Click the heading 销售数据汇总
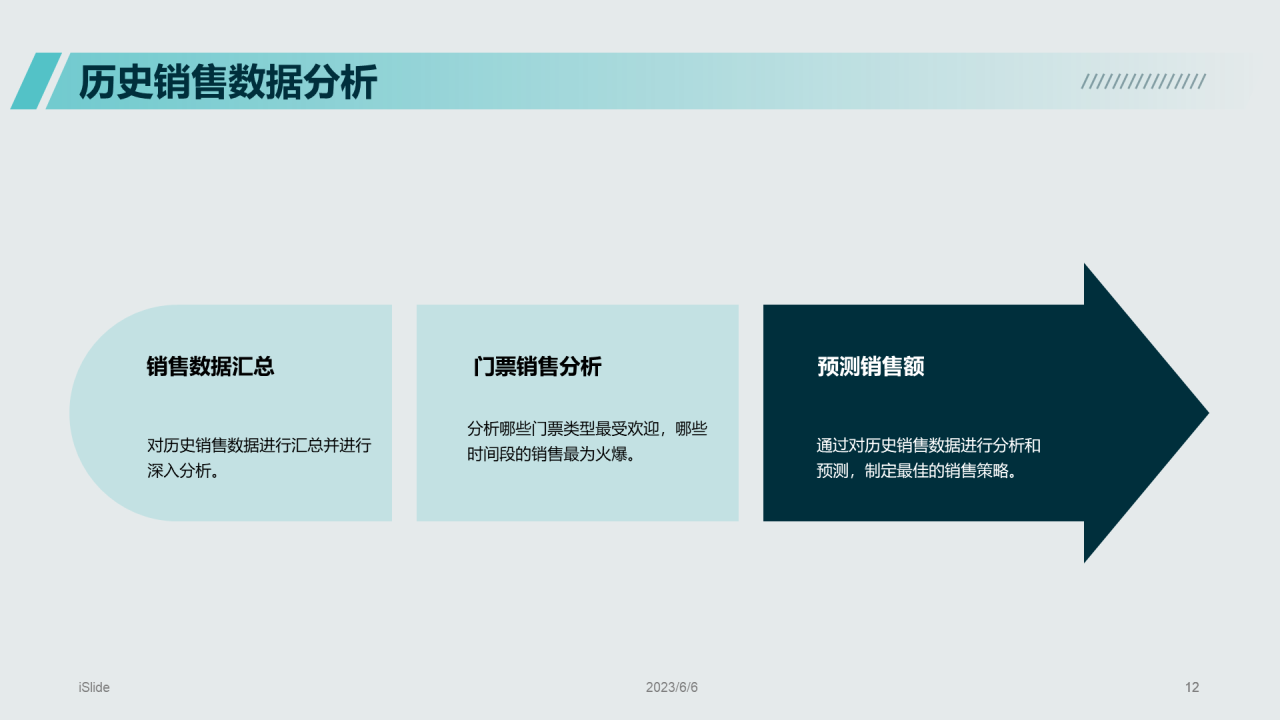The height and width of the screenshot is (720, 1280). click(x=210, y=367)
